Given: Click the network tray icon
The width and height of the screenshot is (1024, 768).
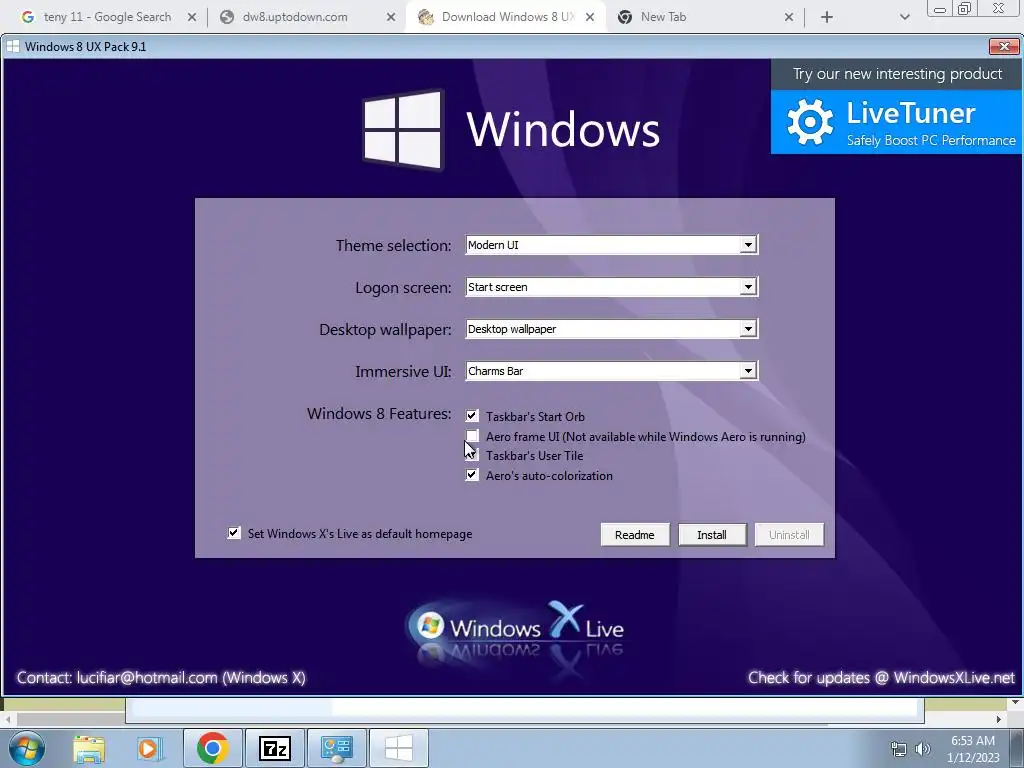Looking at the screenshot, I should (899, 749).
